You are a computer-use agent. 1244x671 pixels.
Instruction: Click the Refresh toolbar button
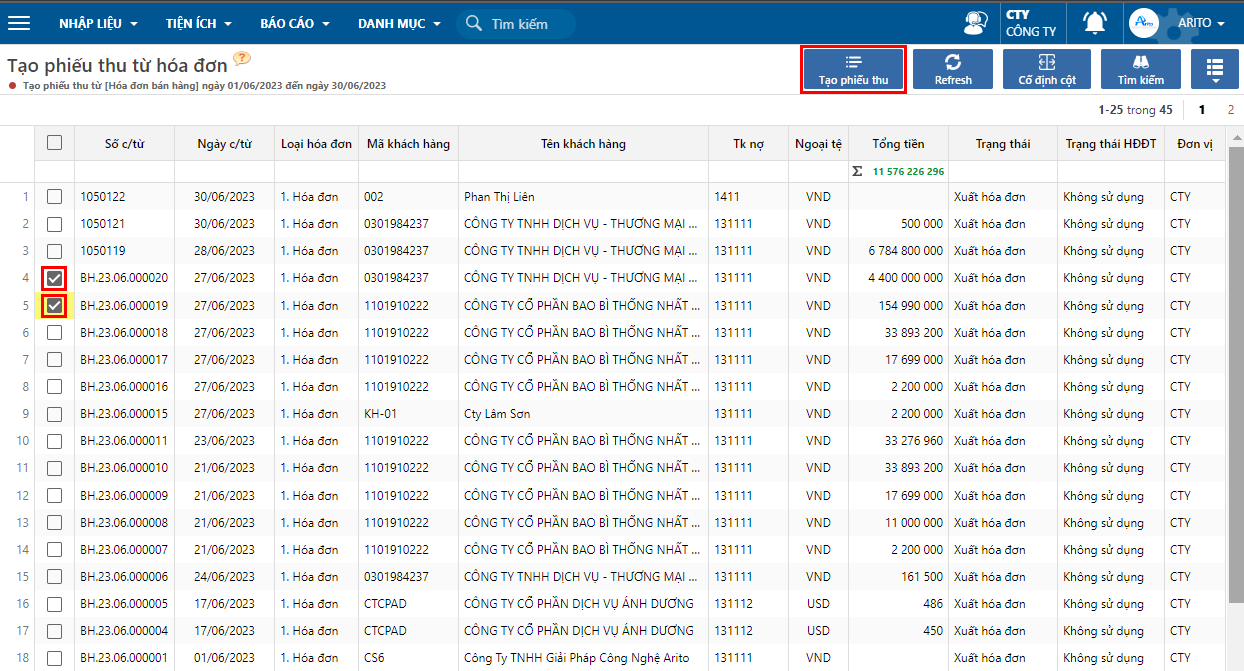[952, 69]
